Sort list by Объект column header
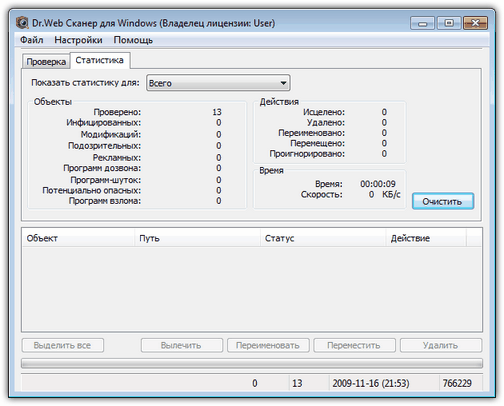 tap(78, 238)
